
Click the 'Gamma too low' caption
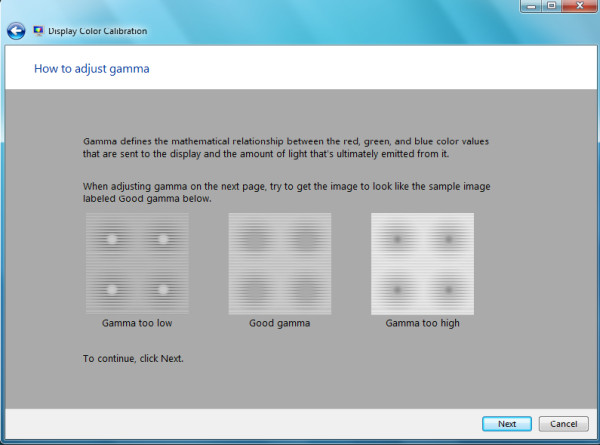coord(137,323)
